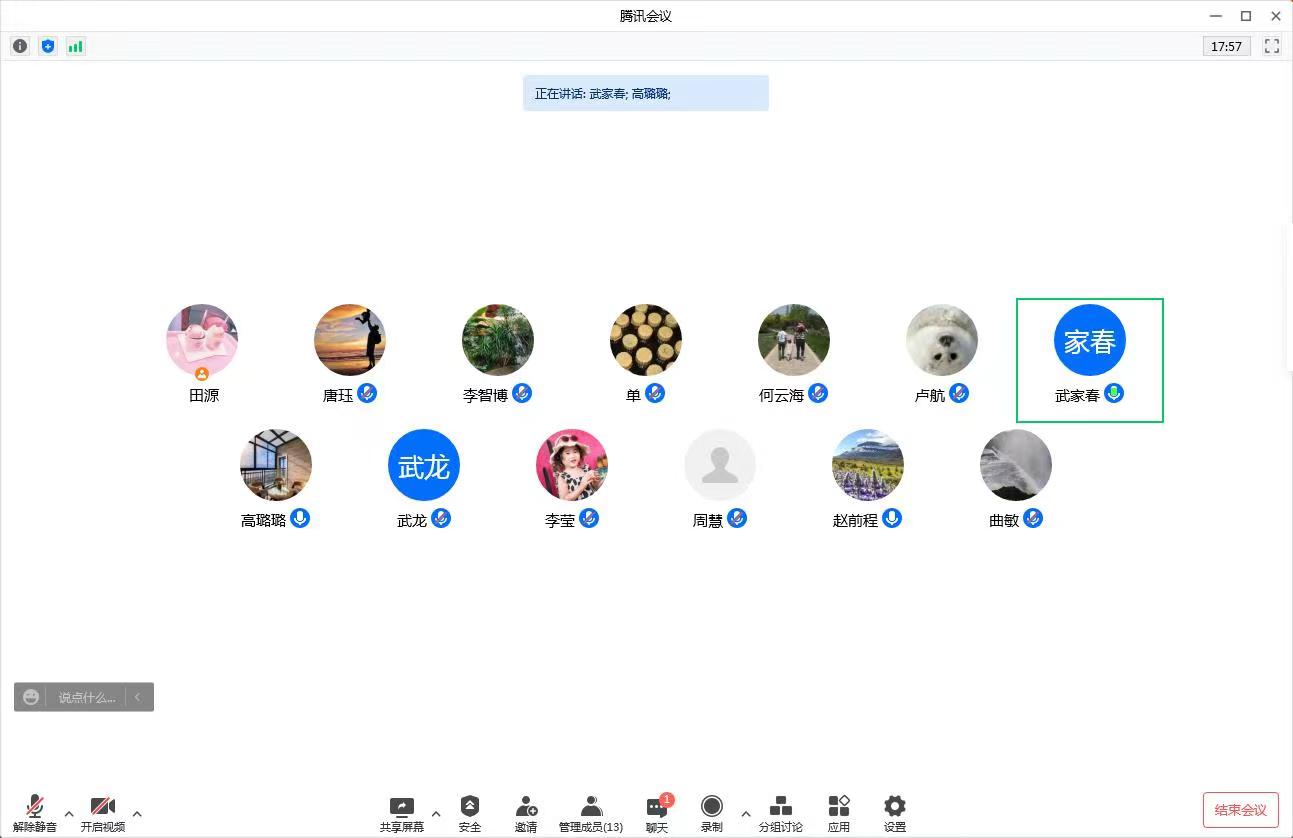Viewport: 1293px width, 838px height.
Task: Expand video options arrow beside 开启视频
Action: (137, 814)
